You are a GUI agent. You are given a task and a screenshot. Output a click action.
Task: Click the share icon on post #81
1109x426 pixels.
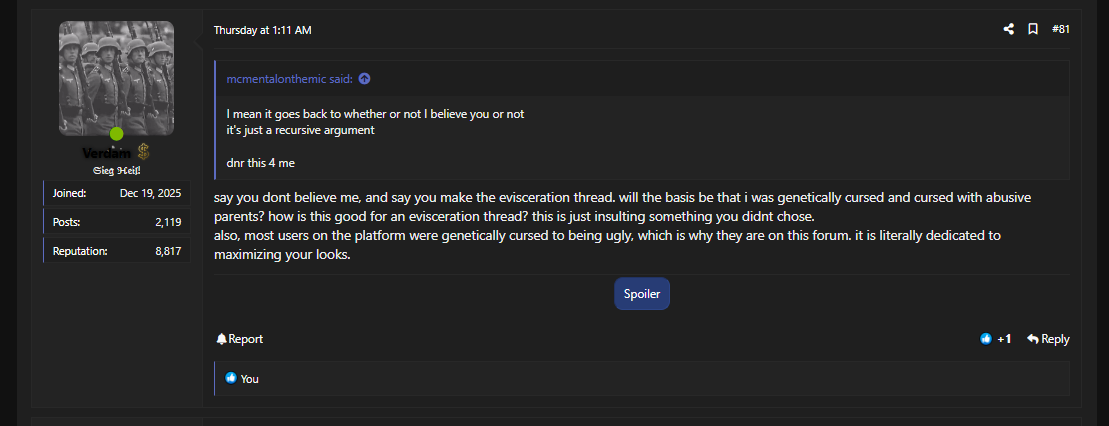(x=1009, y=30)
